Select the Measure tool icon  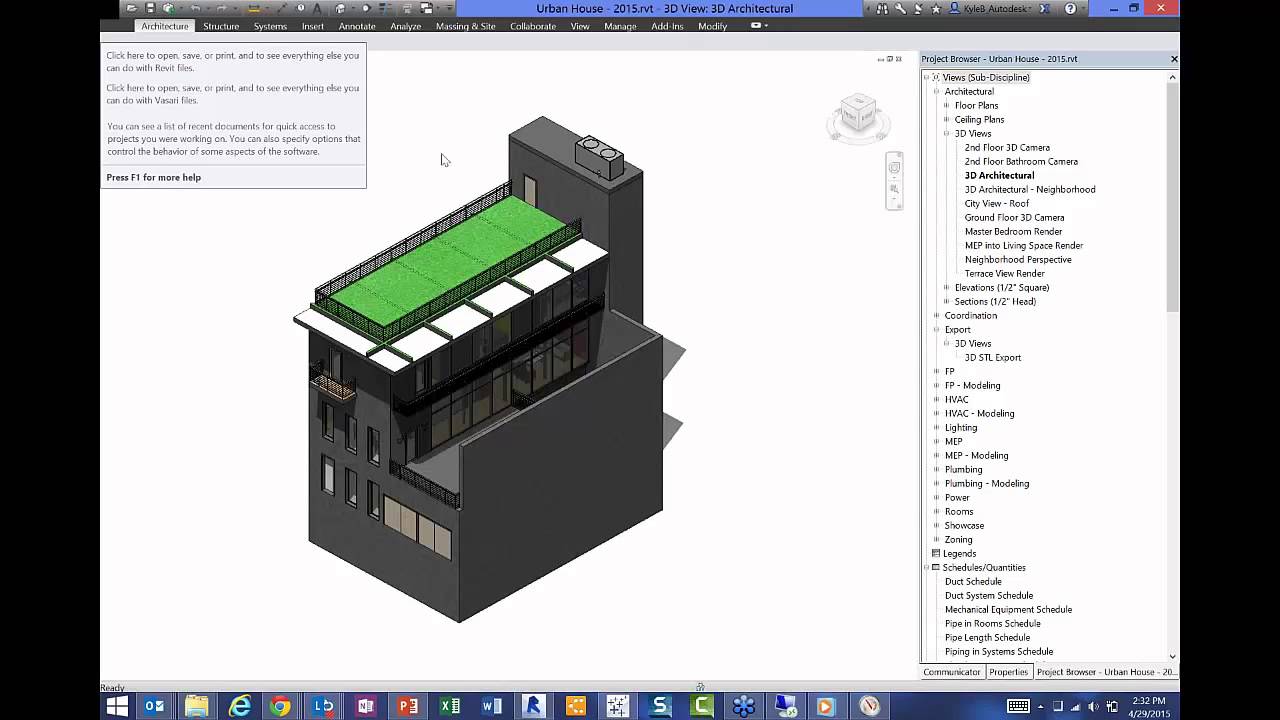point(254,8)
